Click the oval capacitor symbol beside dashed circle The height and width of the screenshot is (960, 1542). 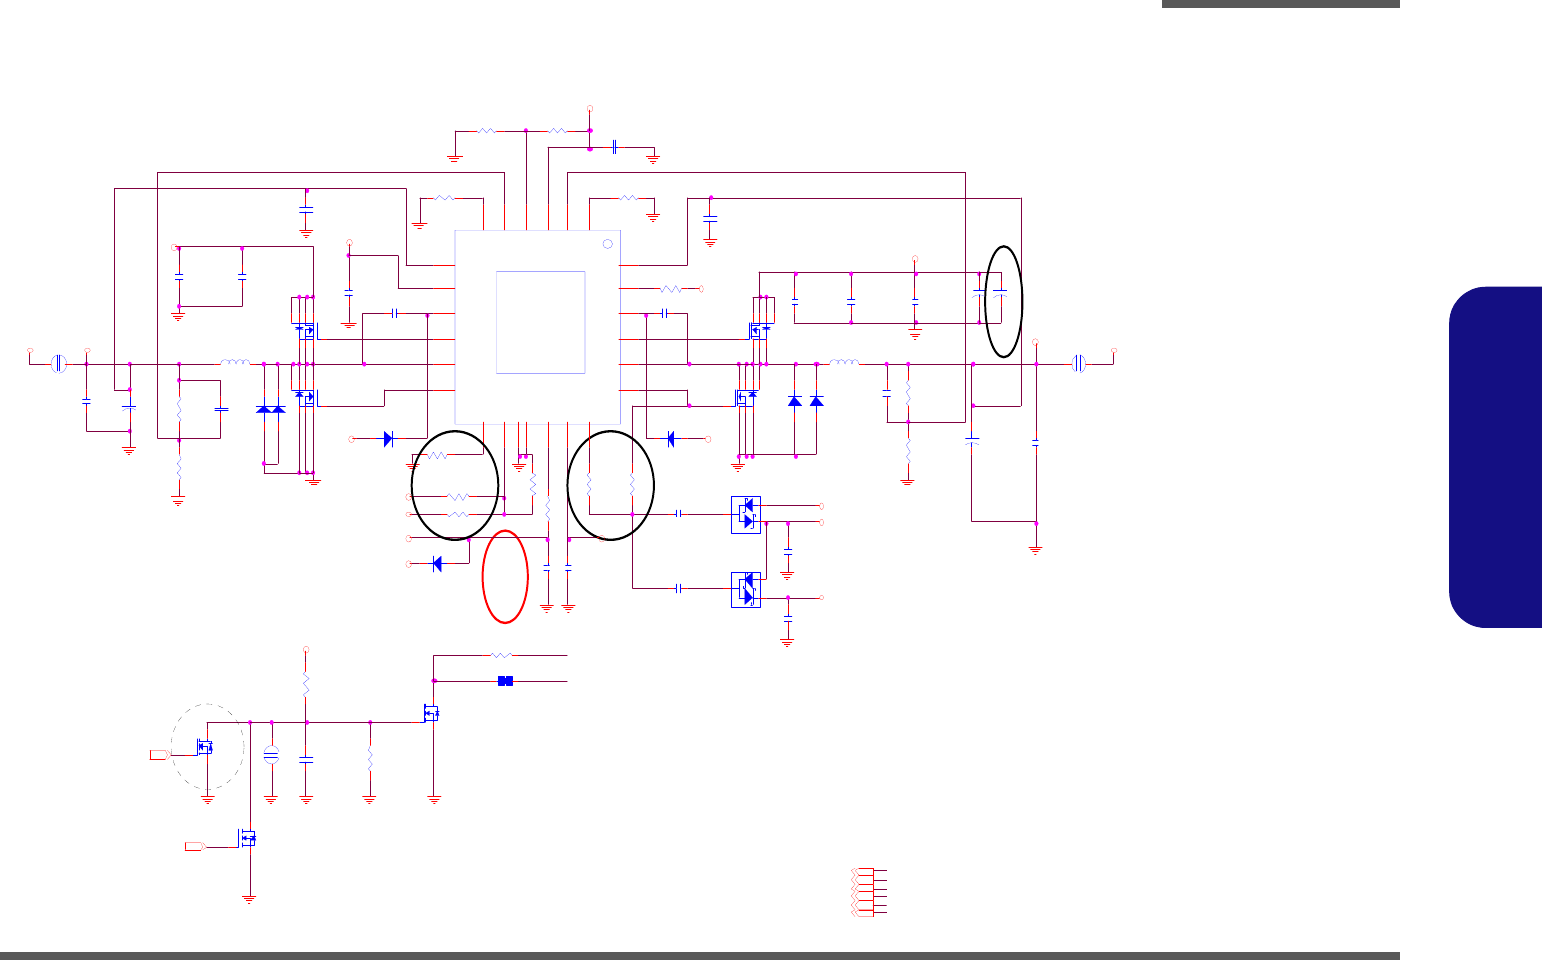click(270, 755)
